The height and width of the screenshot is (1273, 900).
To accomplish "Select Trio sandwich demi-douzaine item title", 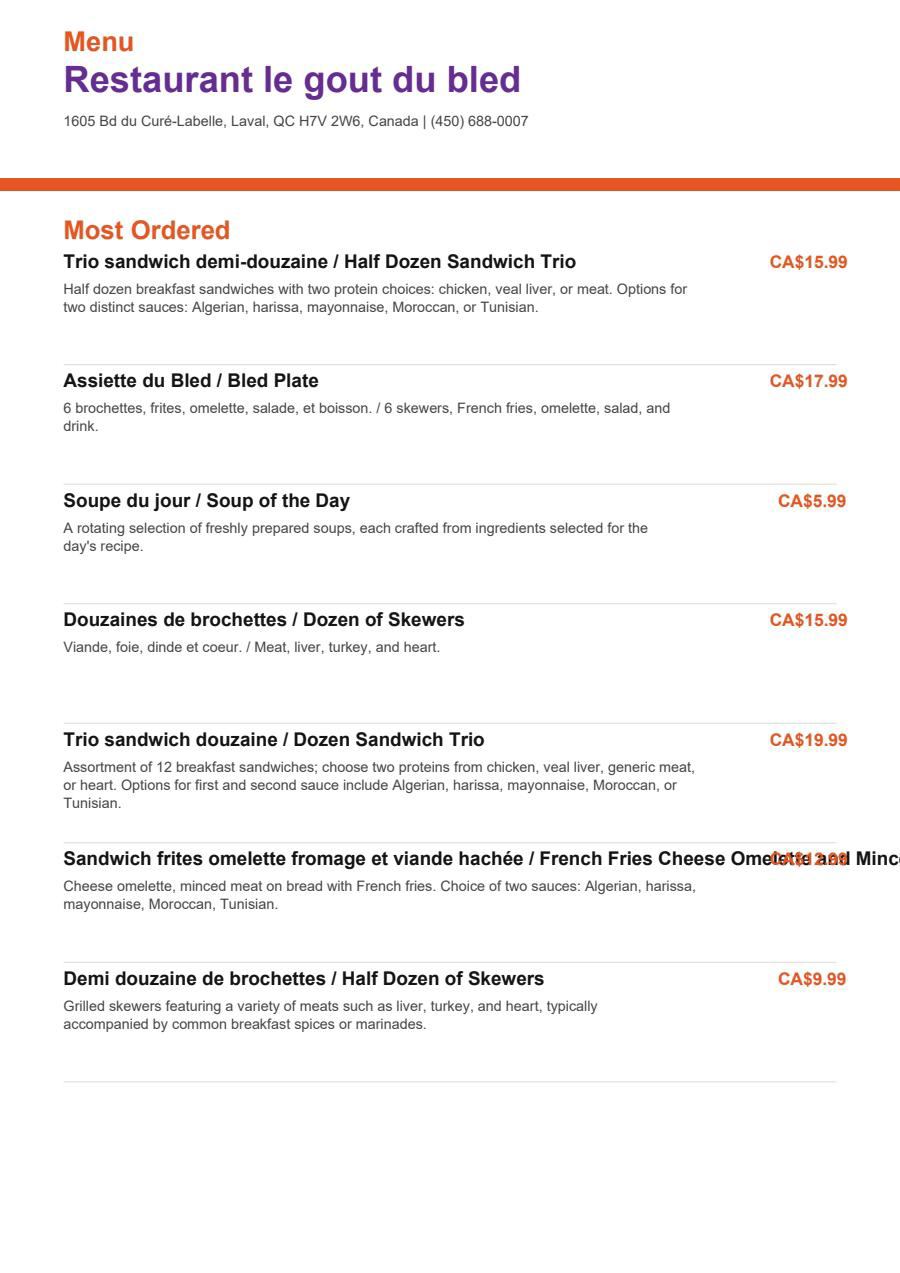I will point(320,262).
